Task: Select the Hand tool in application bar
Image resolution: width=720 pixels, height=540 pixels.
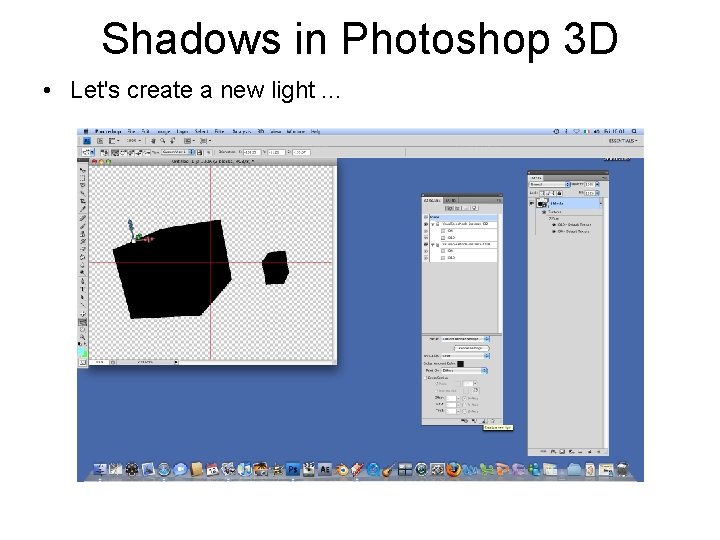Action: click(153, 141)
